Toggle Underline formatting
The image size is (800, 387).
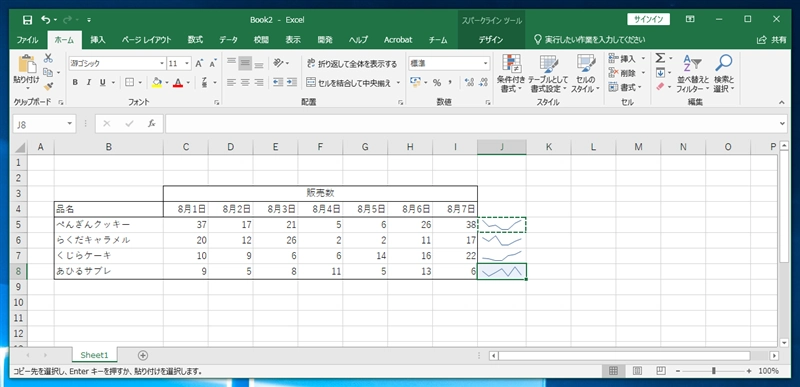tap(102, 82)
